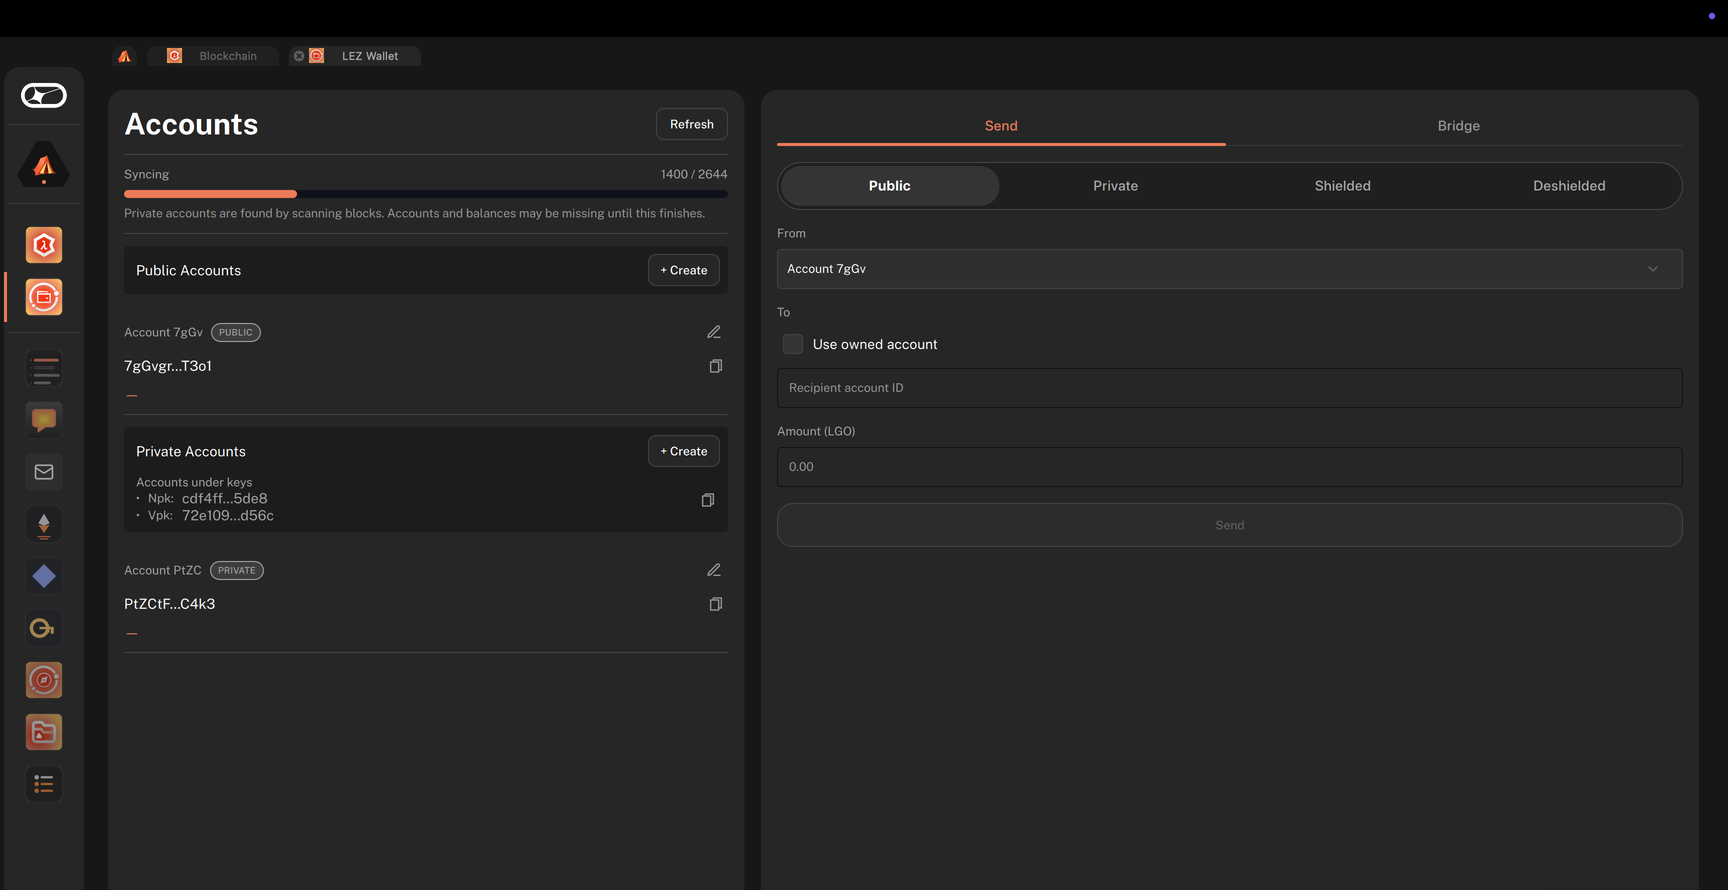Click the PUBLIC badge on Account 7gGv

pyautogui.click(x=236, y=332)
